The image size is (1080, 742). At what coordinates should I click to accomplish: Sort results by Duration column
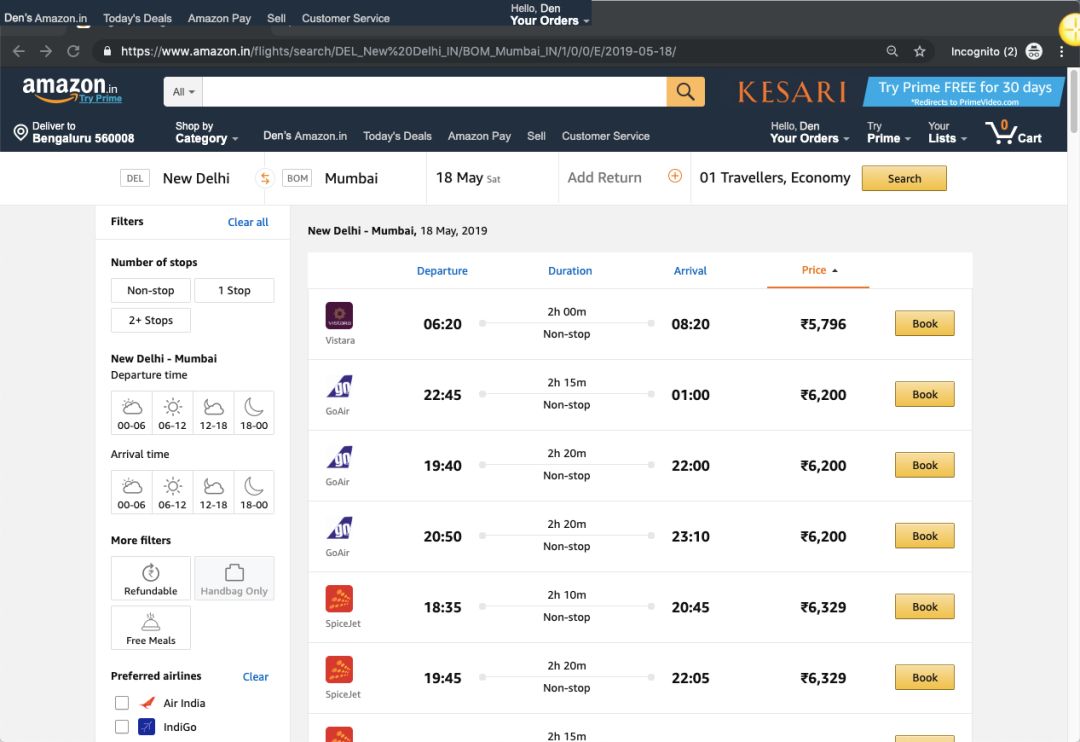(570, 271)
